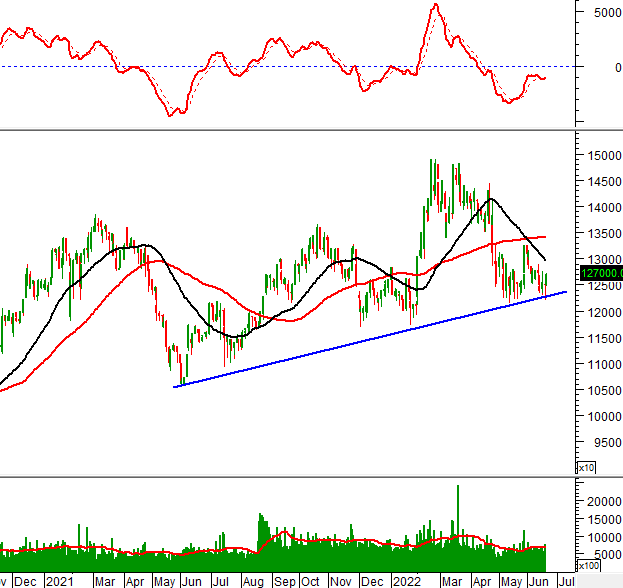Image resolution: width=623 pixels, height=588 pixels.
Task: Click the 14500 price axis label
Action: (600, 182)
